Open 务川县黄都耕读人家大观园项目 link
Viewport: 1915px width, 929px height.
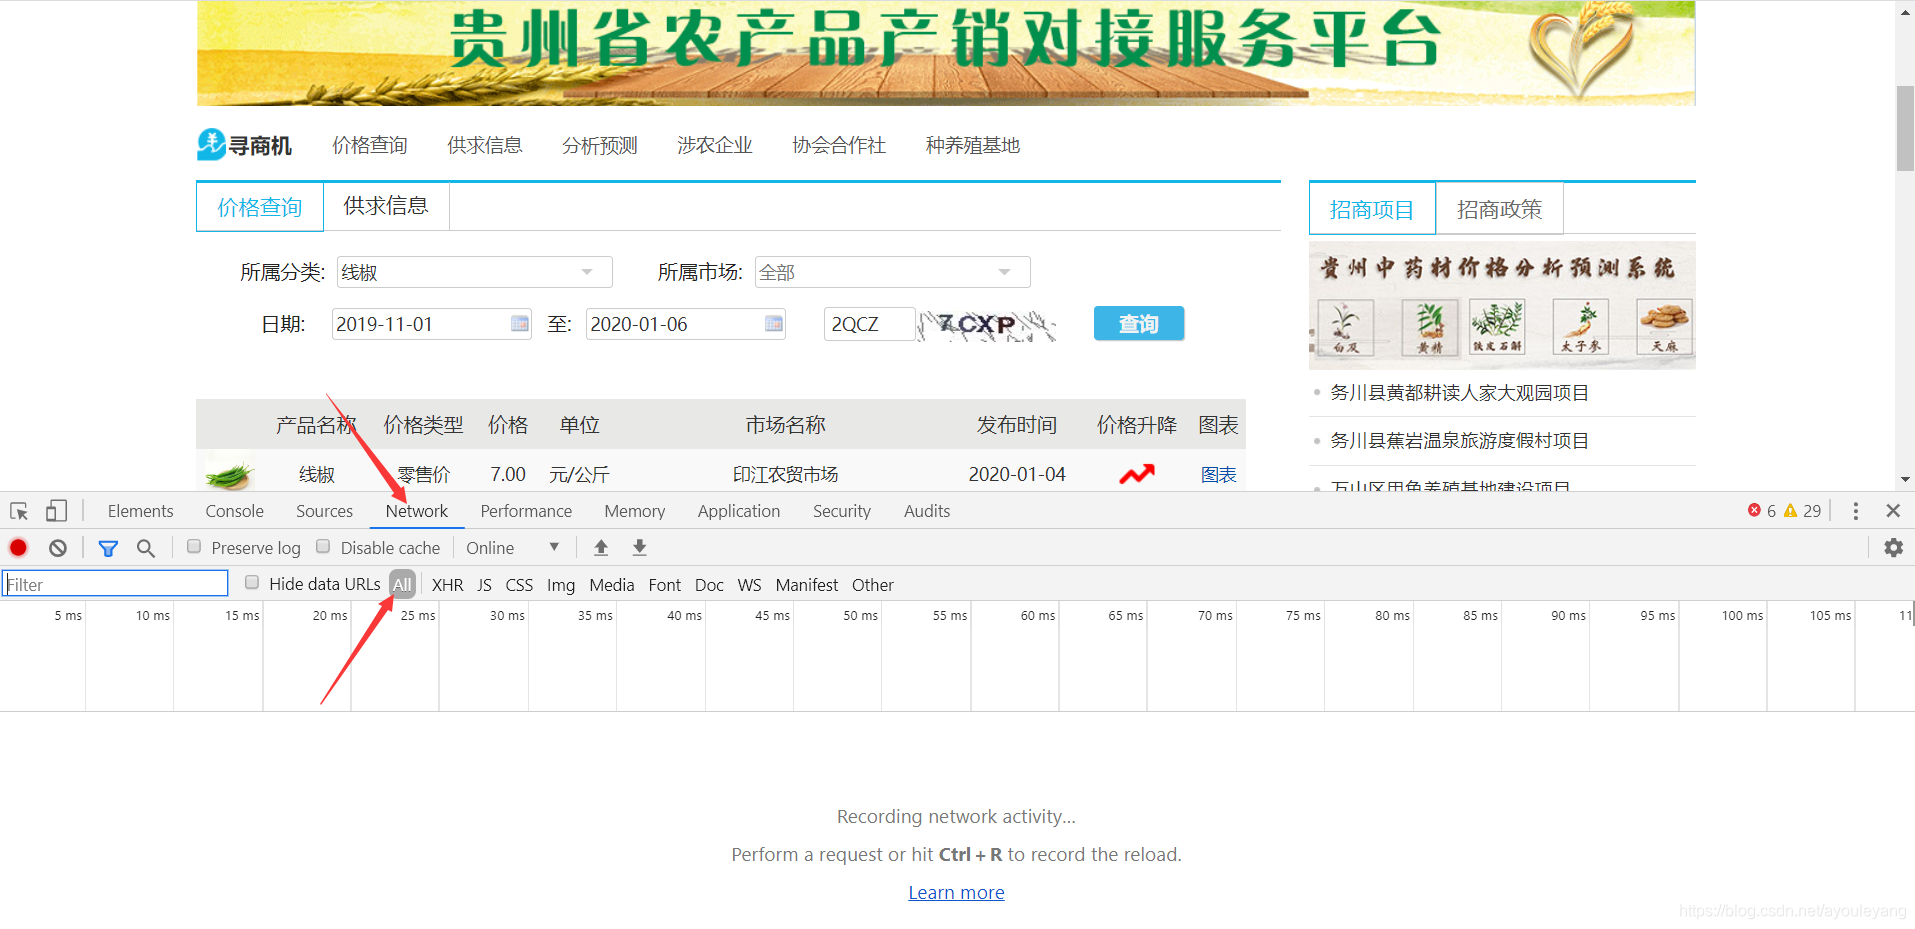[x=1459, y=392]
